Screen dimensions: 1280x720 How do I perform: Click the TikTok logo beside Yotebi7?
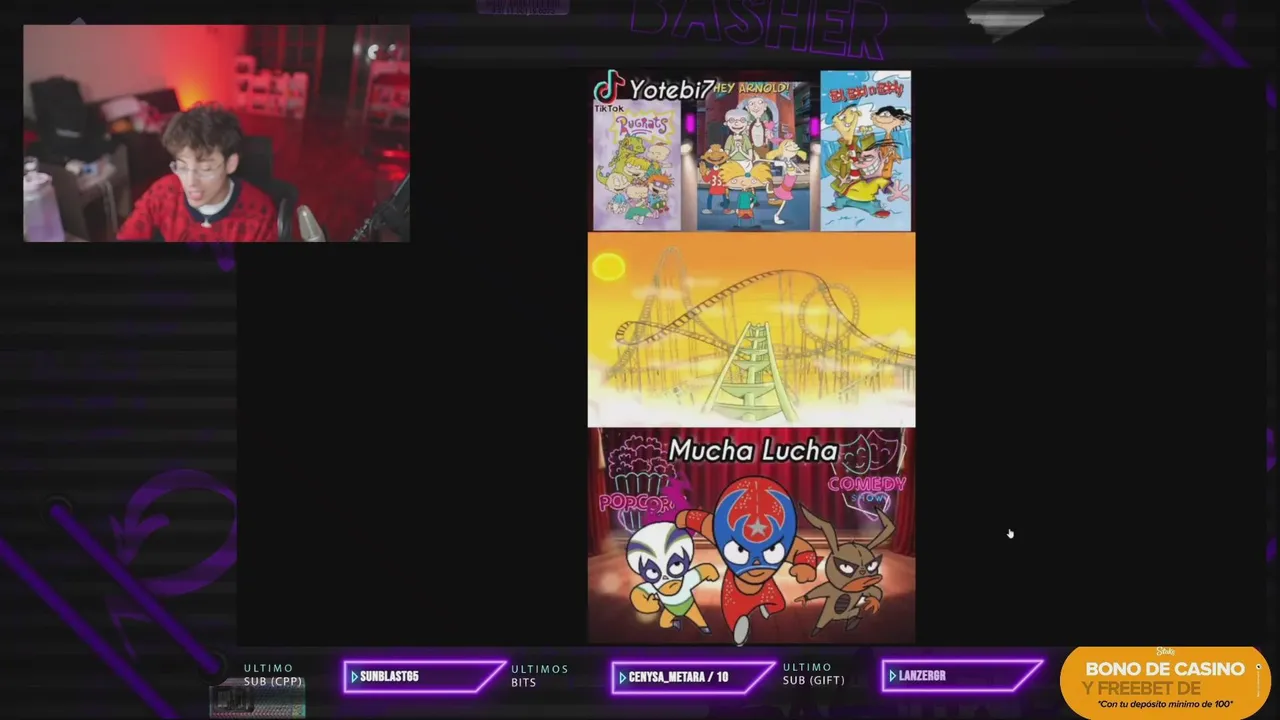pyautogui.click(x=608, y=87)
